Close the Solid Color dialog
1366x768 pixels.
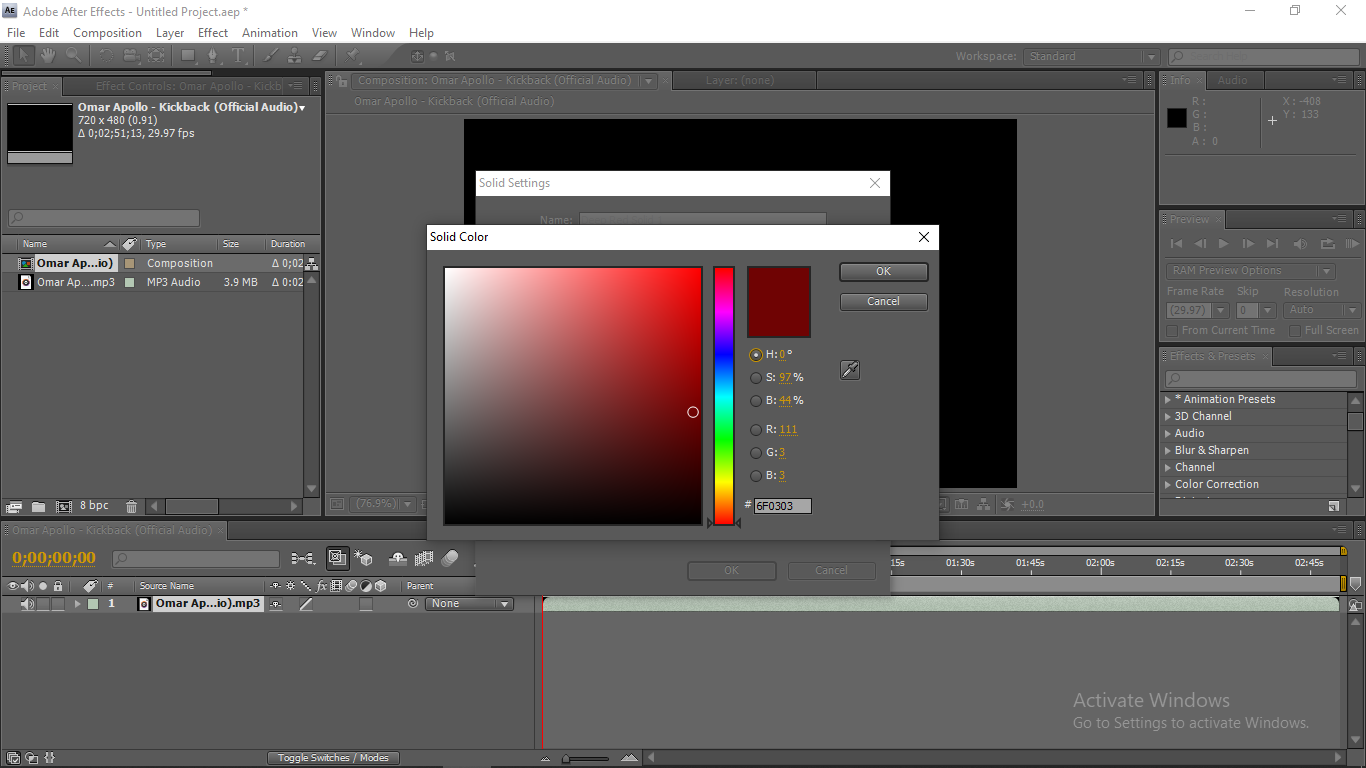tap(924, 237)
